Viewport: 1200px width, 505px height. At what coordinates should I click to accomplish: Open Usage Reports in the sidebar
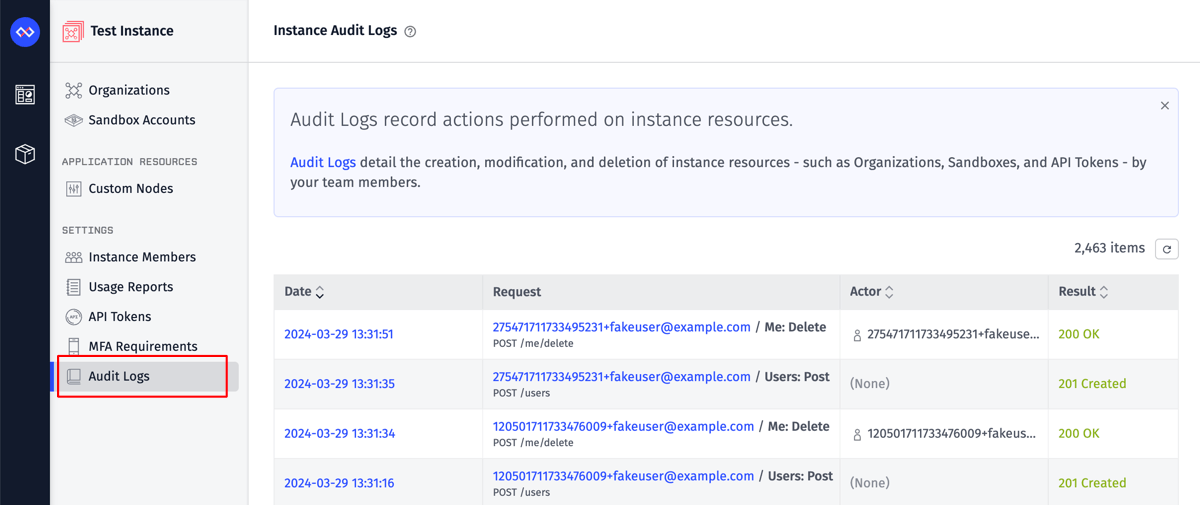pyautogui.click(x=131, y=287)
